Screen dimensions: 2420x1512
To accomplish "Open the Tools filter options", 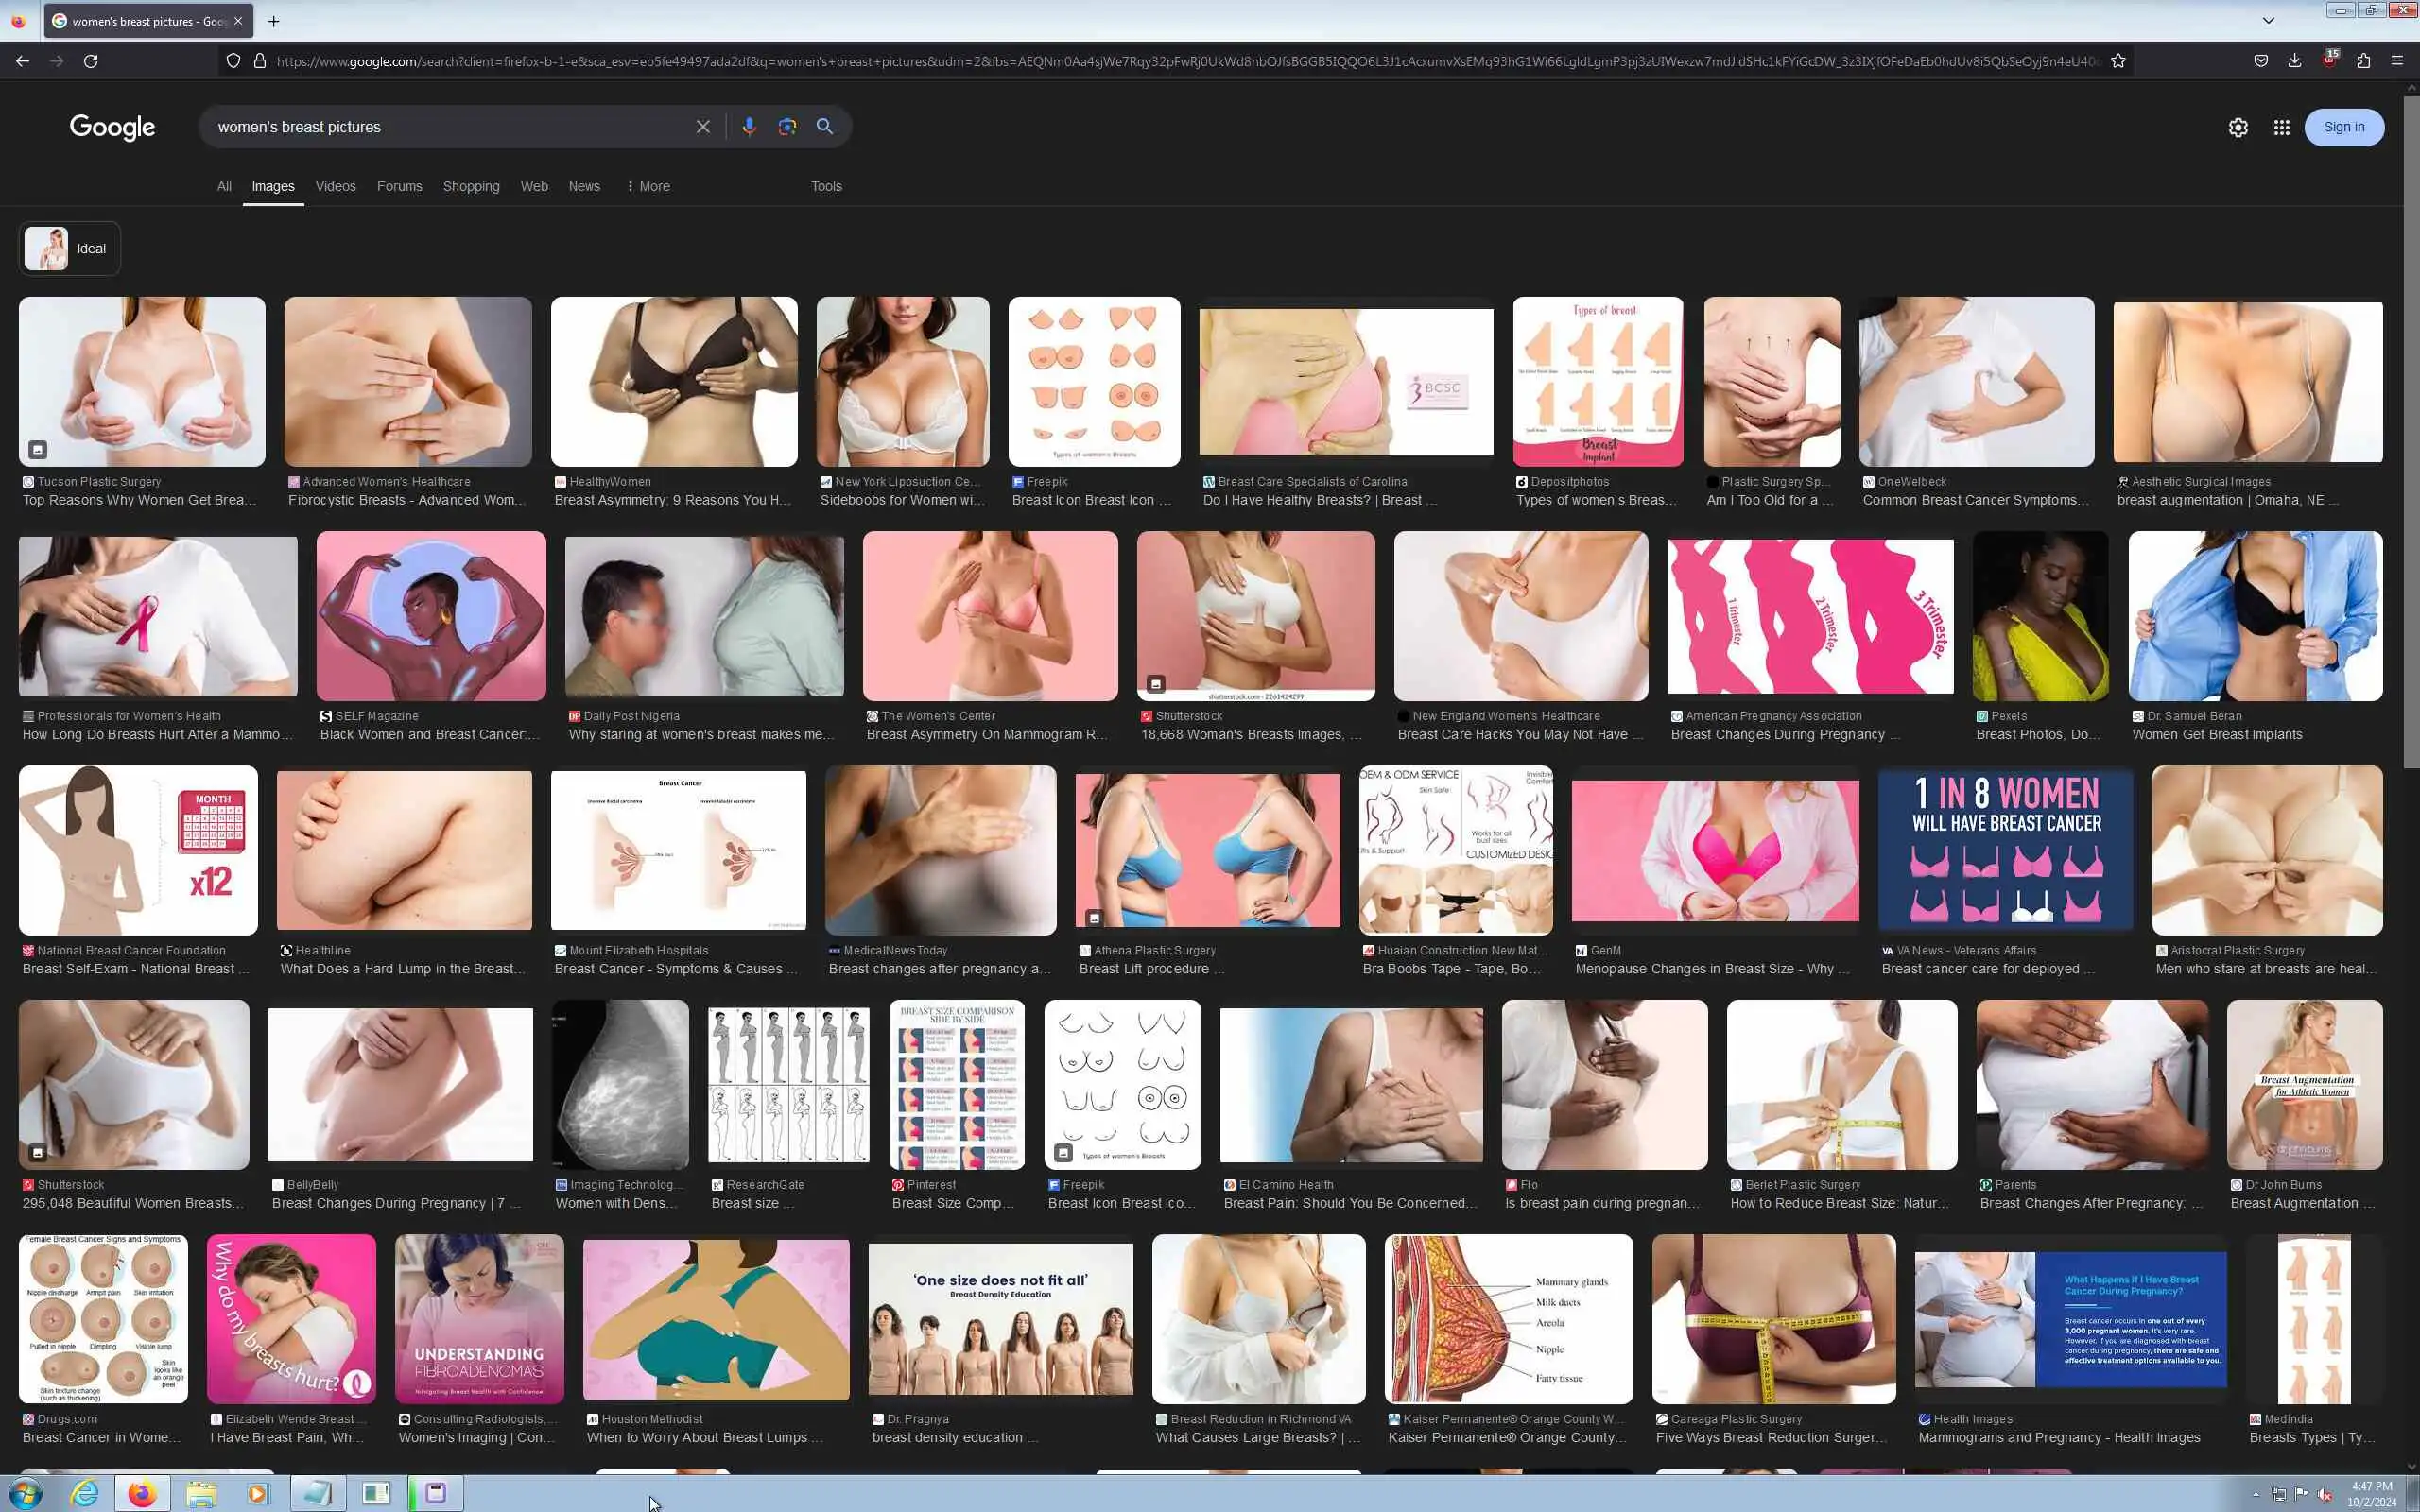I will click(x=826, y=186).
